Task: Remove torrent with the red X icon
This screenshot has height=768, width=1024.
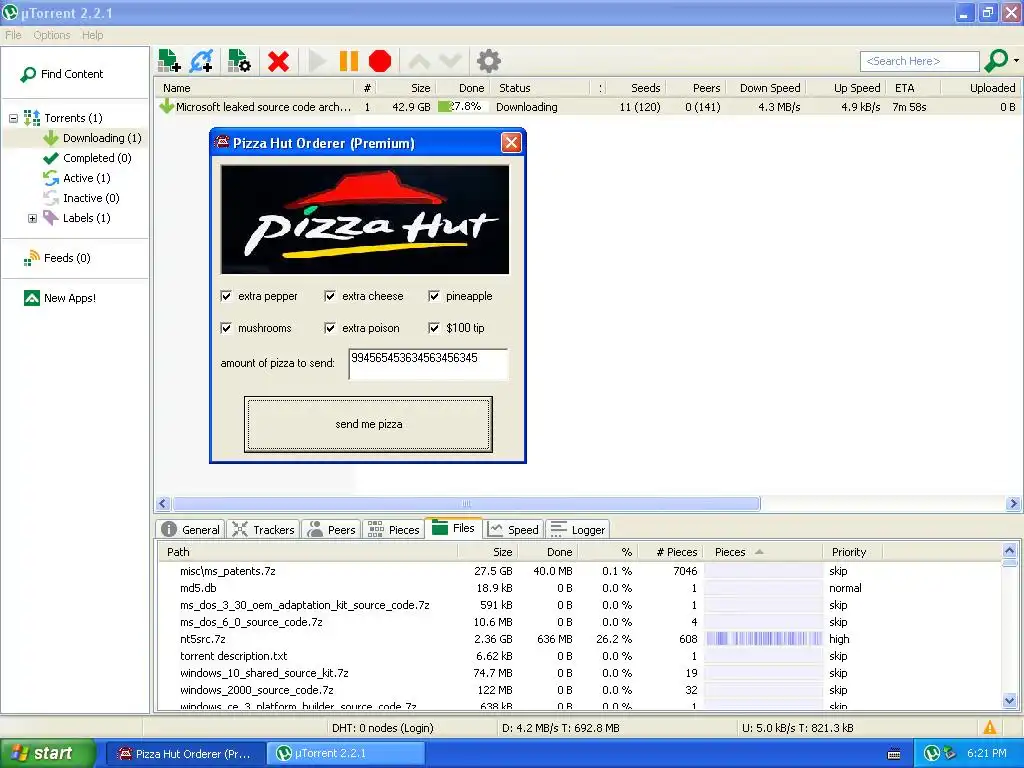Action: point(278,61)
